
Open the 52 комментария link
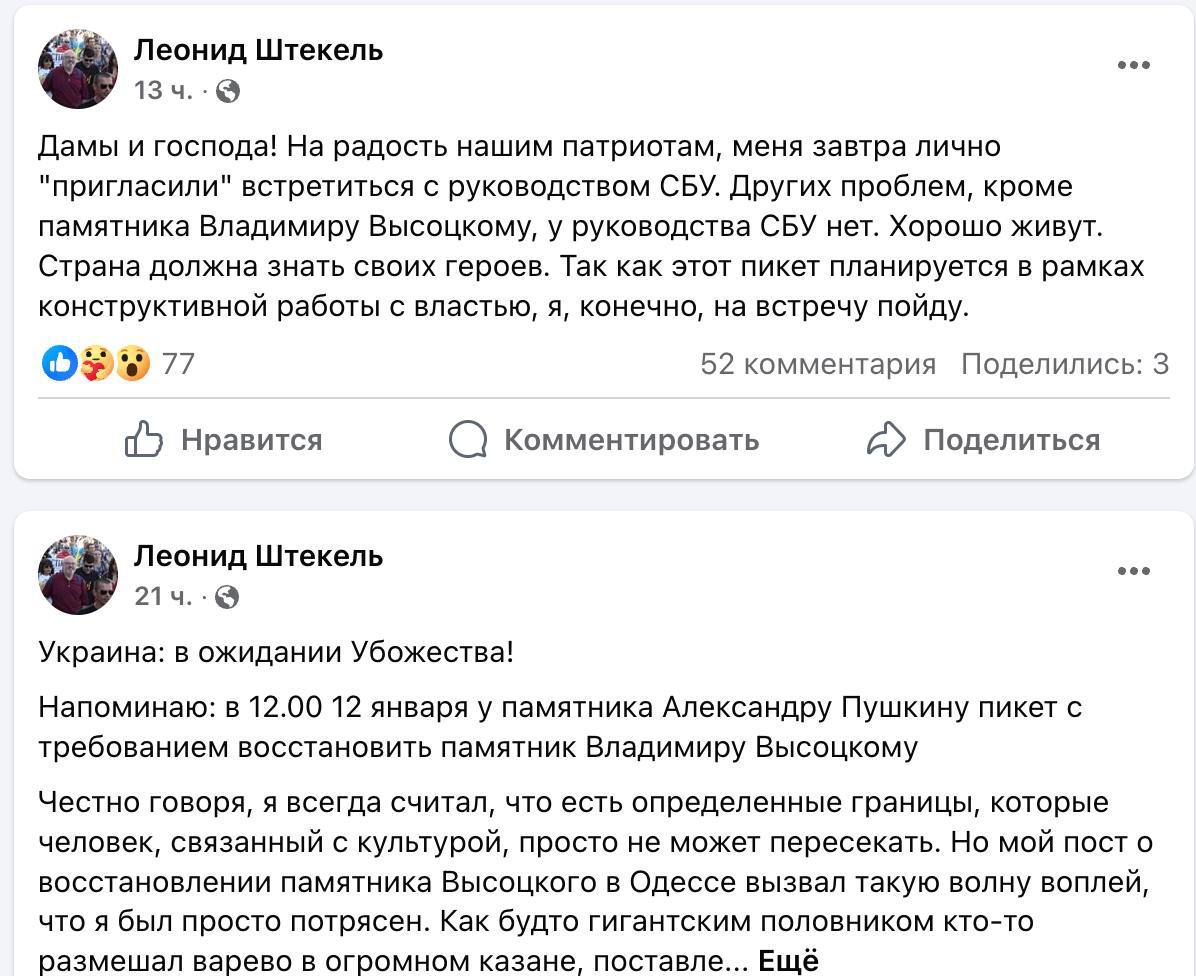tap(818, 364)
